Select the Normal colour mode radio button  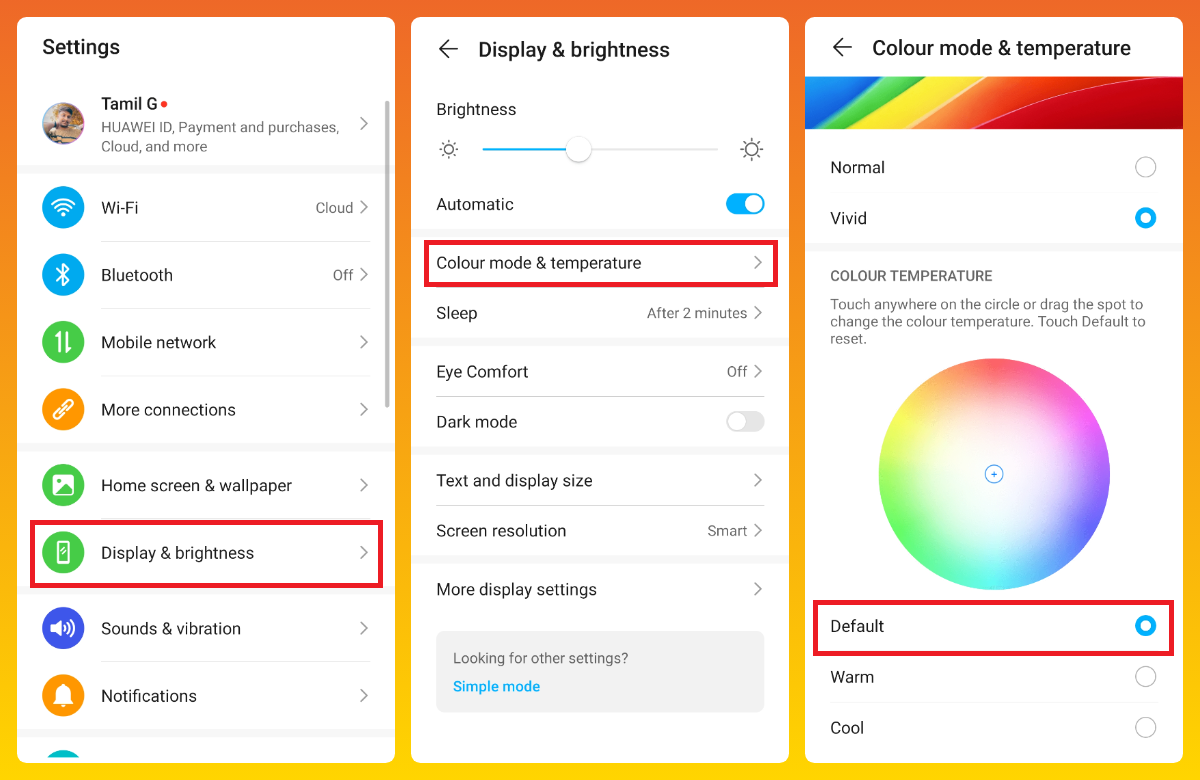click(1145, 167)
